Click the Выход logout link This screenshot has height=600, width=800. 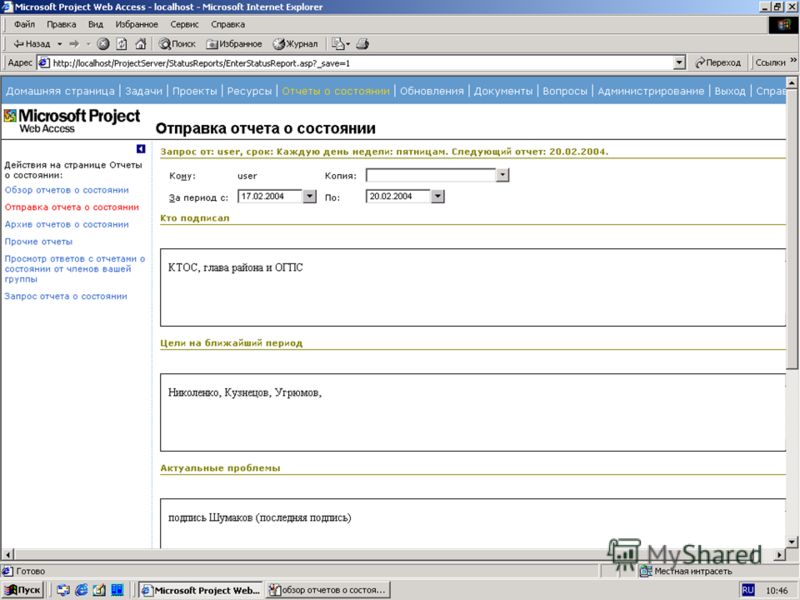coord(730,91)
